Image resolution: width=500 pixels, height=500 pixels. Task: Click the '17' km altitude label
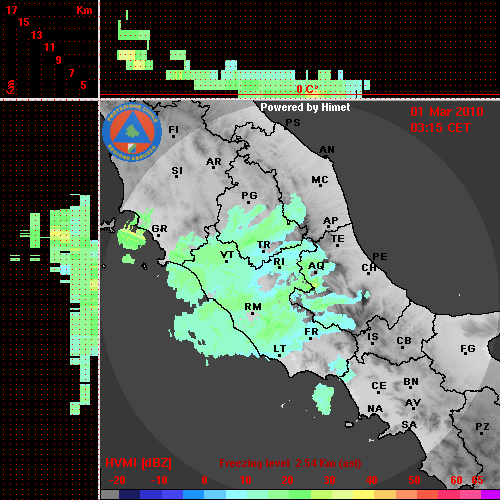(11, 10)
